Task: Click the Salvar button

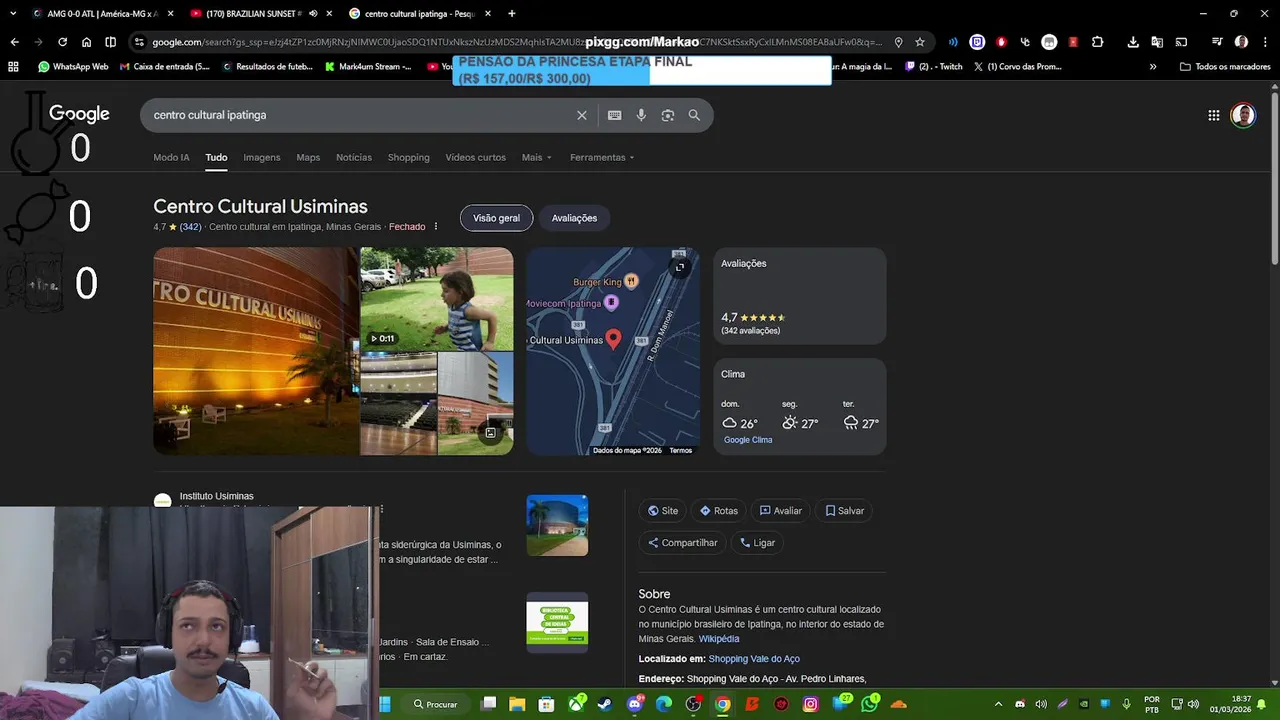Action: [845, 511]
